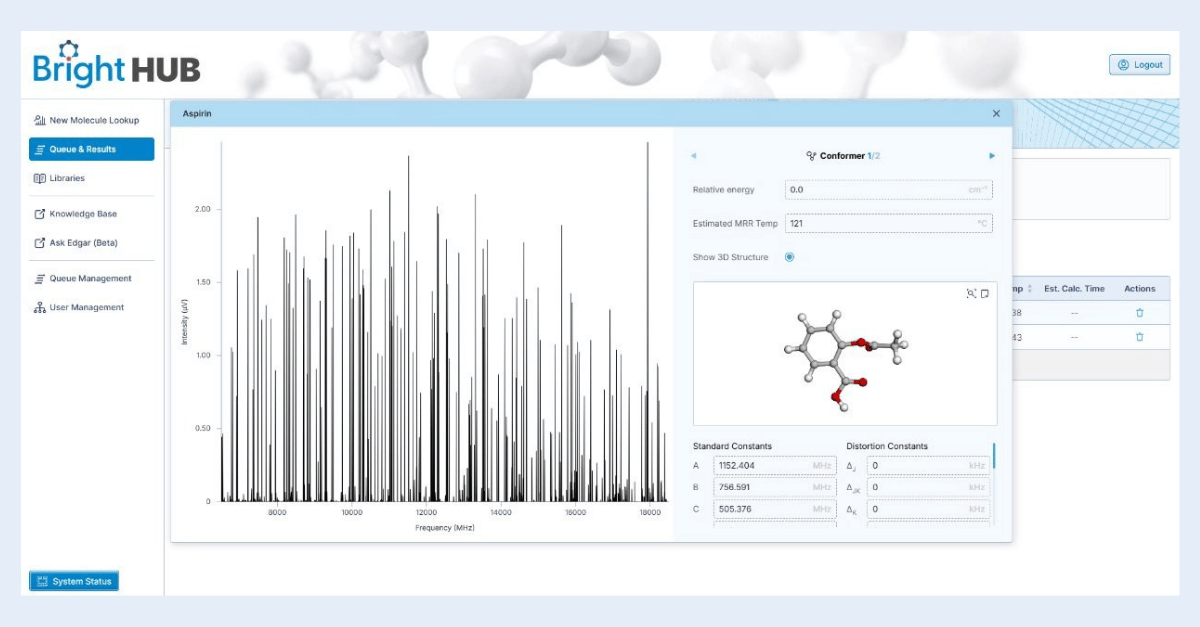This screenshot has width=1200, height=627.
Task: Click the Intensity axis label
Action: pyautogui.click(x=185, y=323)
